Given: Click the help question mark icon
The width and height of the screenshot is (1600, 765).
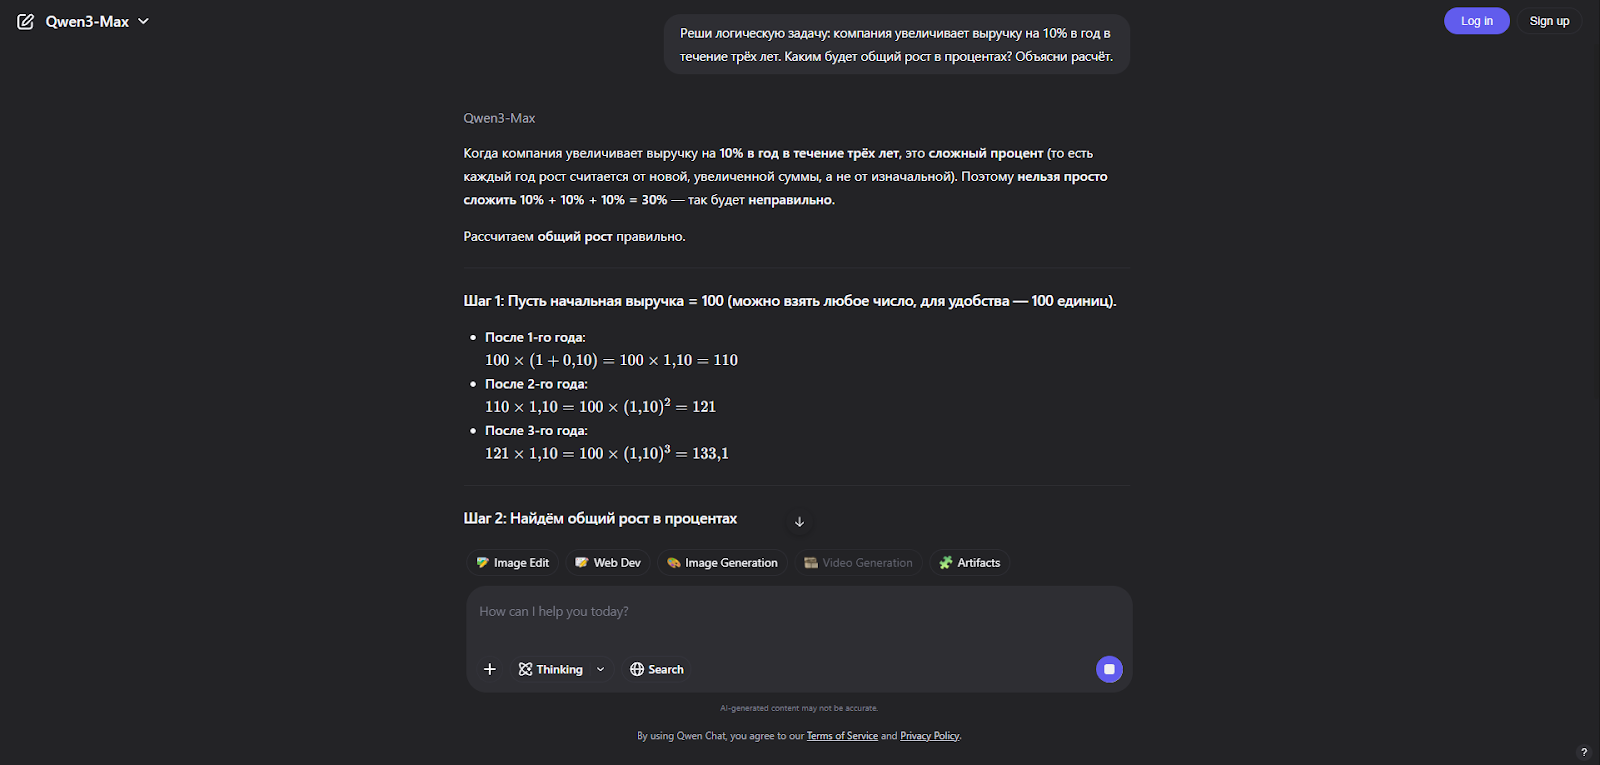Looking at the screenshot, I should click(x=1583, y=751).
